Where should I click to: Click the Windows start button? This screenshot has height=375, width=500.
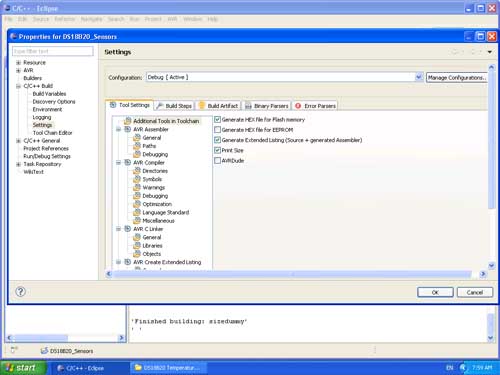pos(22,368)
